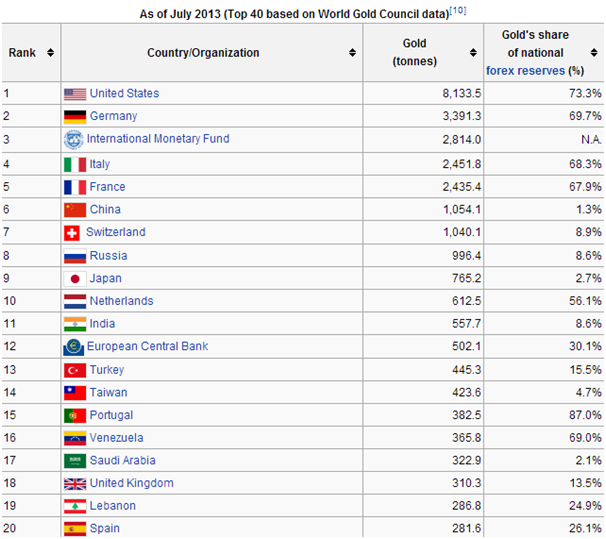
Task: Open the Netherlands country link
Action: click(121, 301)
